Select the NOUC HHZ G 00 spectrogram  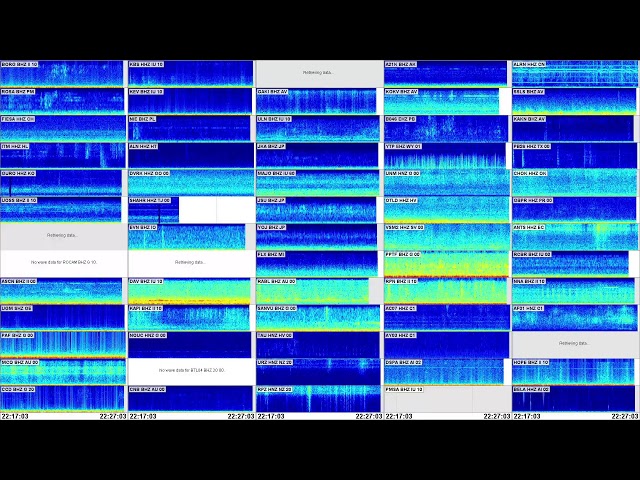tap(190, 345)
